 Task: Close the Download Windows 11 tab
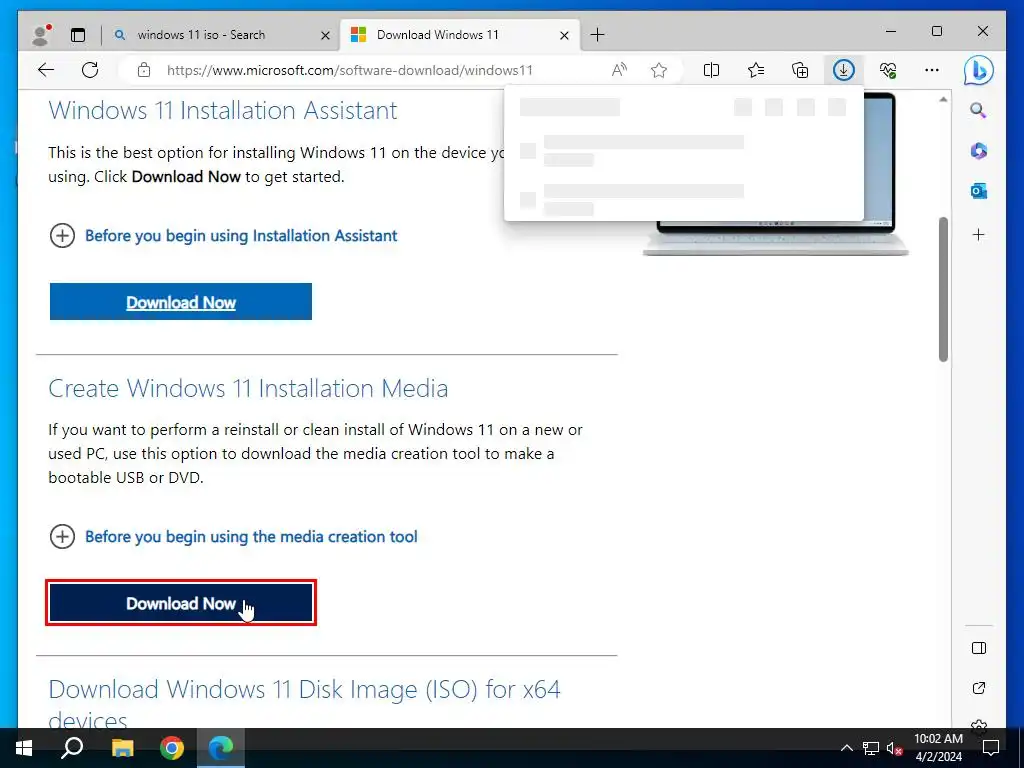pyautogui.click(x=564, y=35)
